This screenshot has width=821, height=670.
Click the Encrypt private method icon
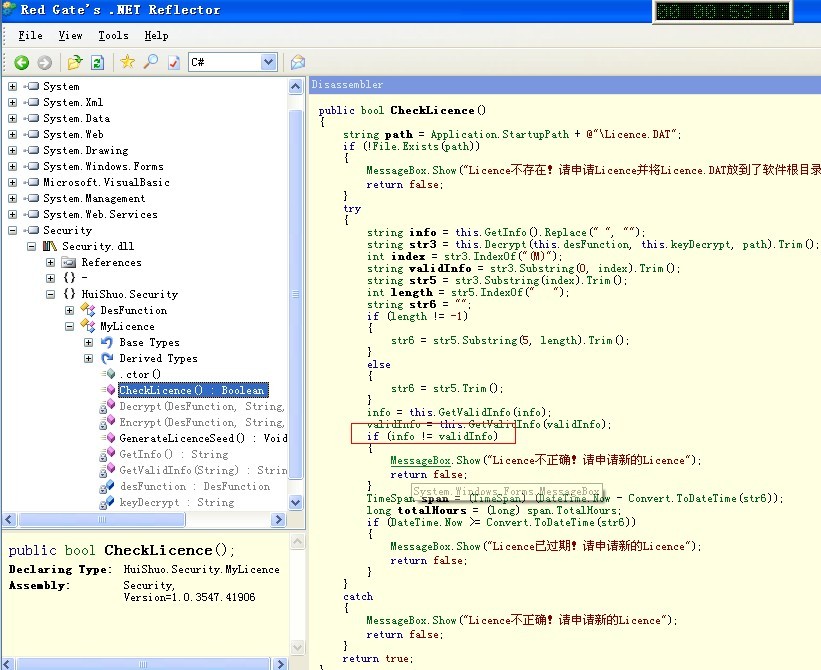[x=107, y=422]
